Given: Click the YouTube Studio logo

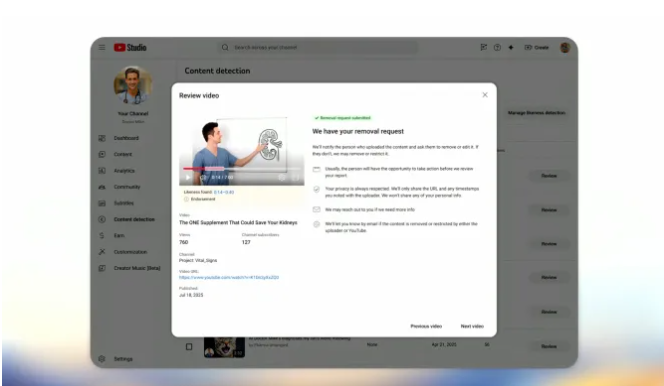Looking at the screenshot, I should click(130, 47).
